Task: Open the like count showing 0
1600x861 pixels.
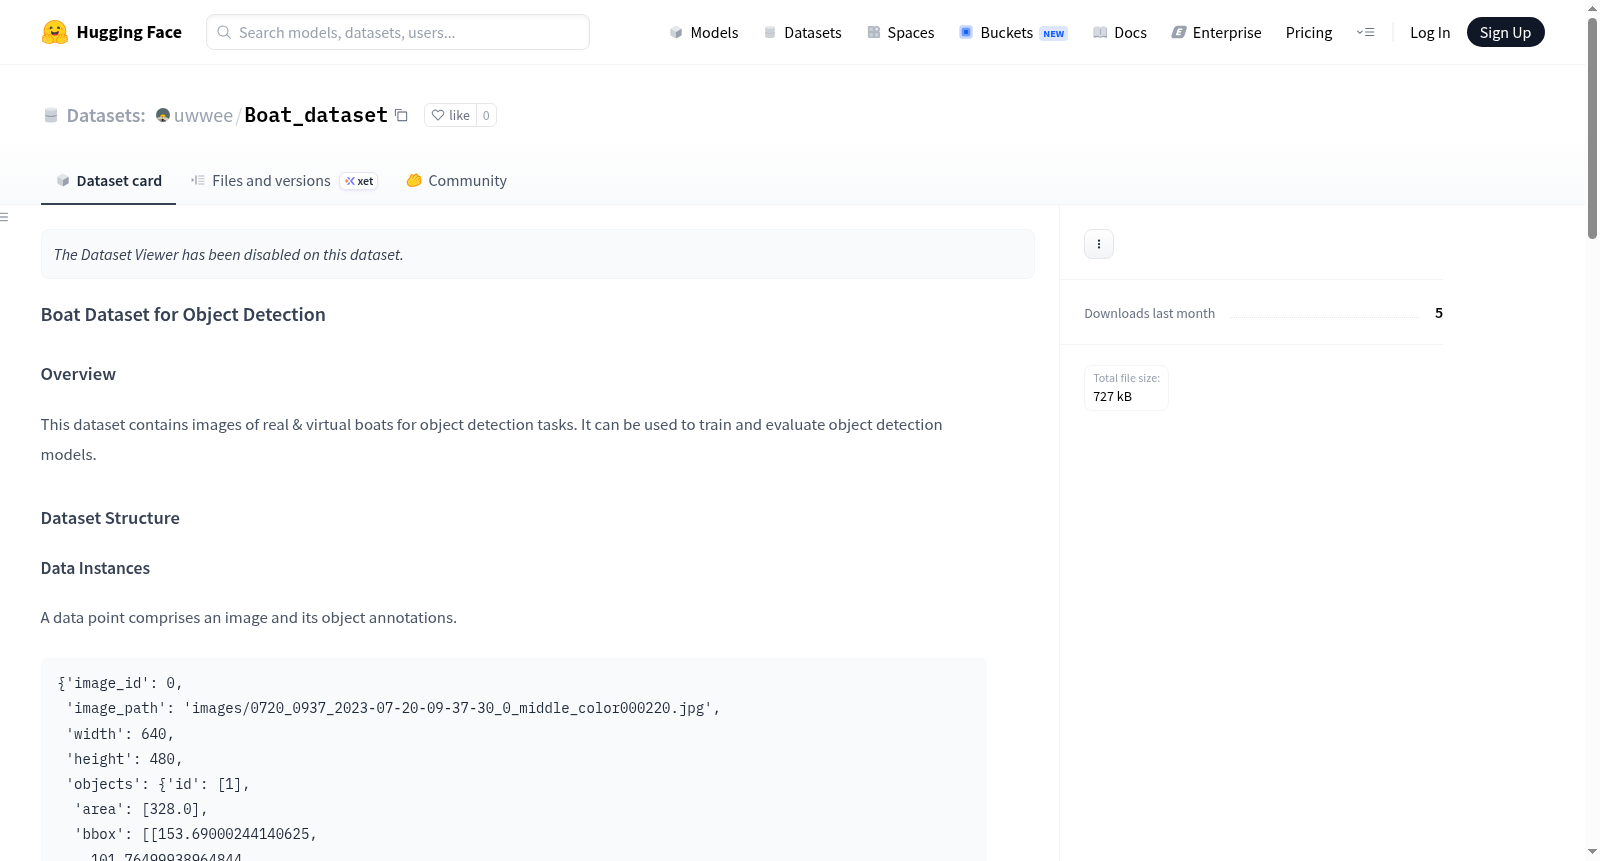Action: coord(486,115)
